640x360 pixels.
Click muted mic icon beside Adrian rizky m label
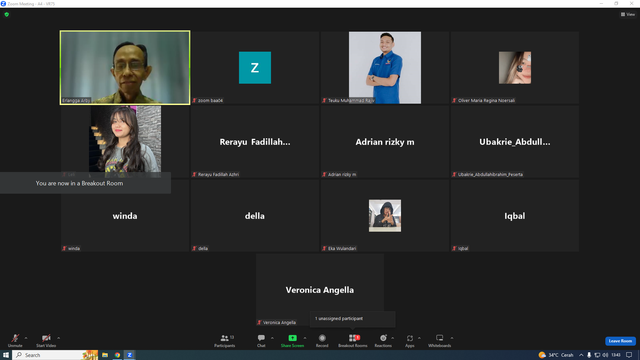point(324,174)
